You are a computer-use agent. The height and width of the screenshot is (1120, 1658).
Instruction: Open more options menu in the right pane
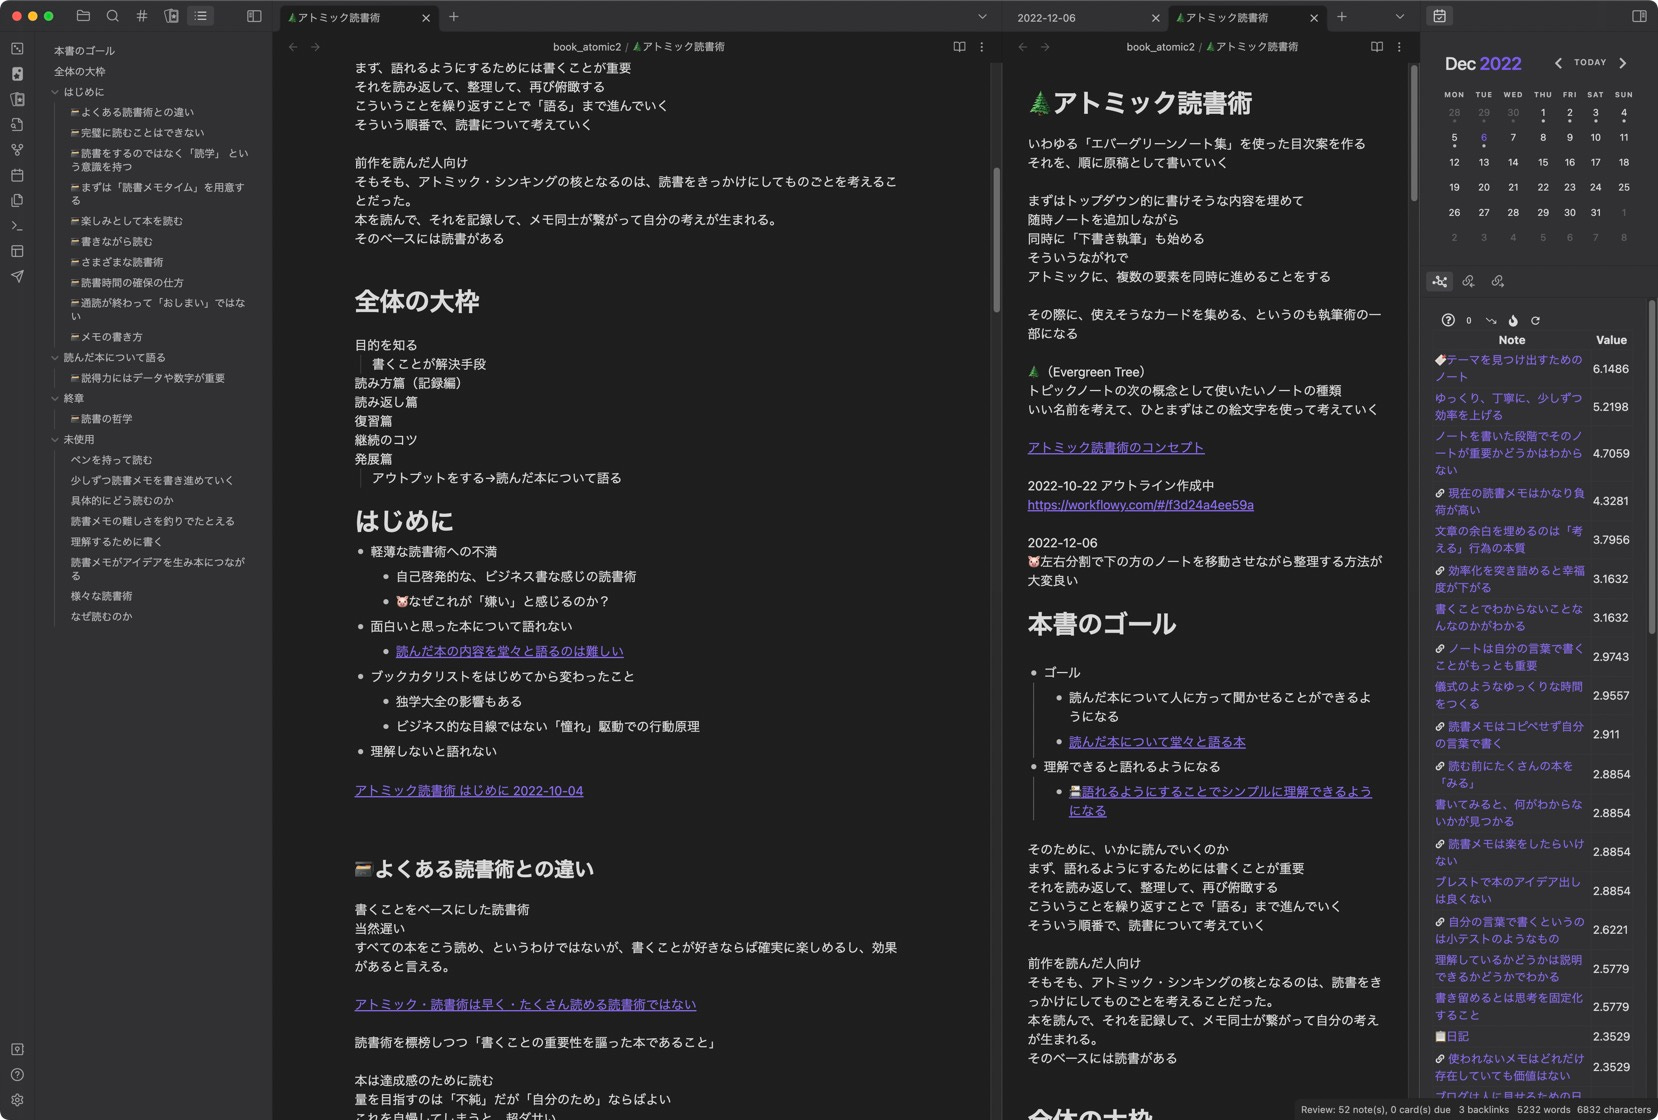pyautogui.click(x=1399, y=47)
